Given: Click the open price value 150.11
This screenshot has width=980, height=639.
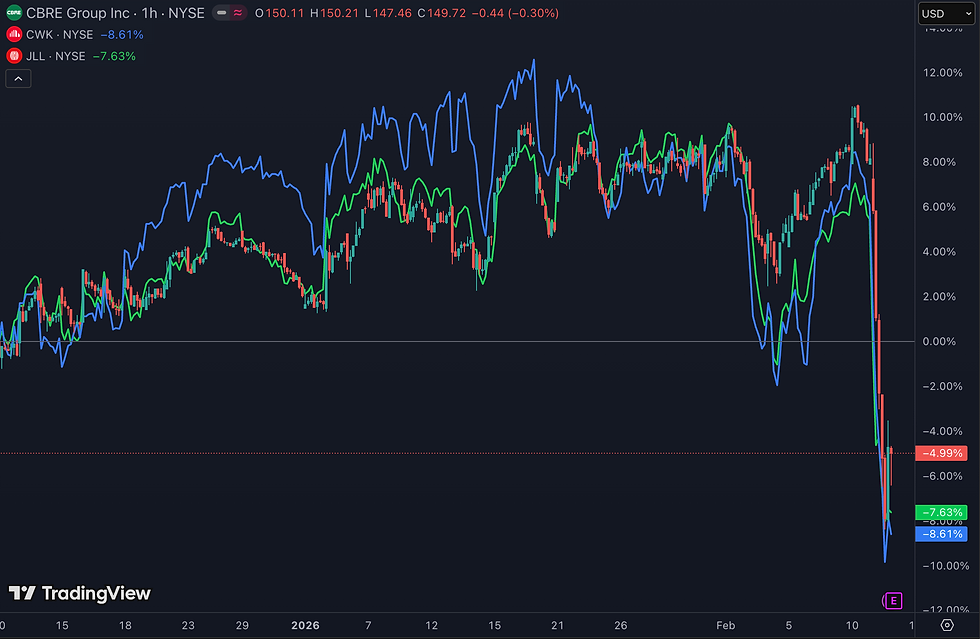Looking at the screenshot, I should (285, 13).
